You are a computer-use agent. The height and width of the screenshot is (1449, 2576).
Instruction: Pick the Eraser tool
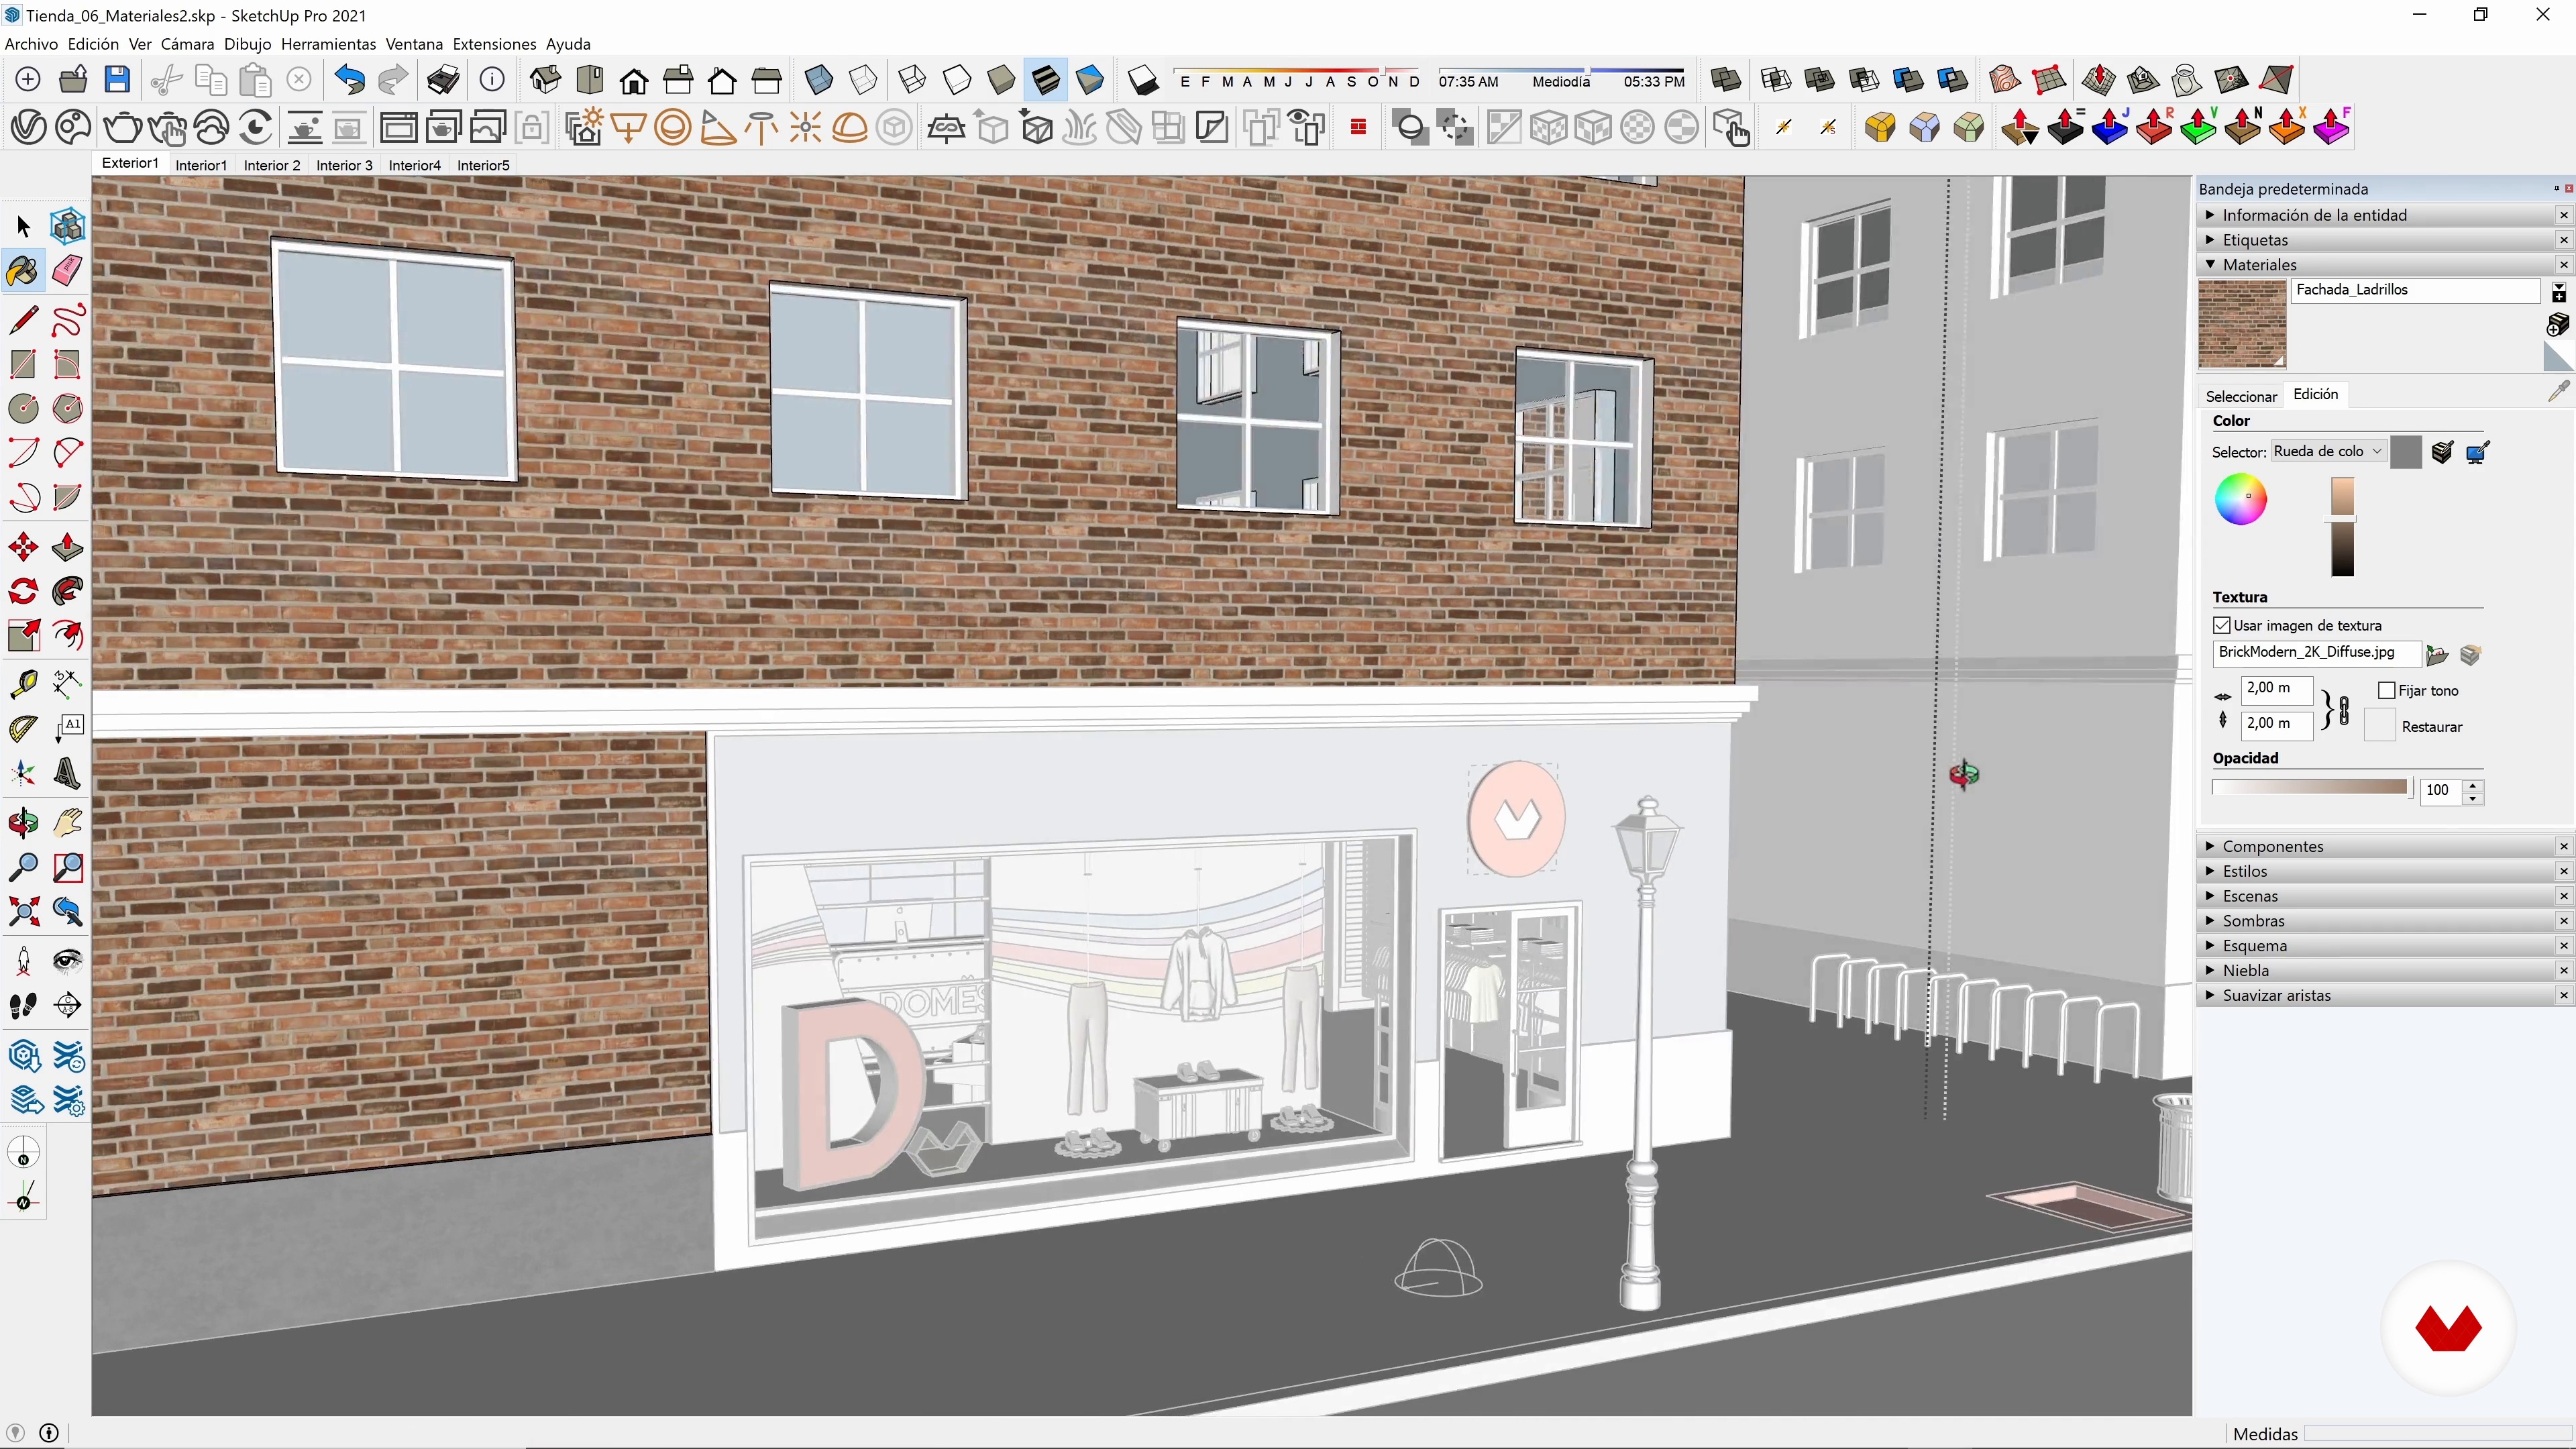[67, 271]
